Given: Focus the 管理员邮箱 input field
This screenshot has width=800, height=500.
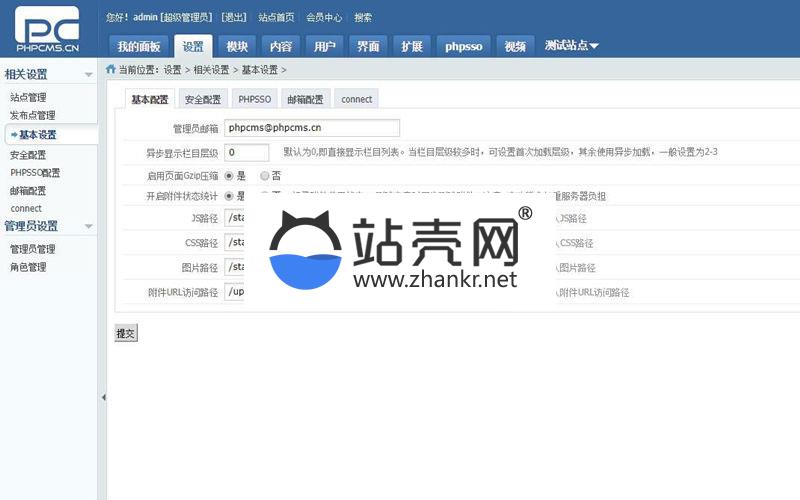Looking at the screenshot, I should click(311, 128).
